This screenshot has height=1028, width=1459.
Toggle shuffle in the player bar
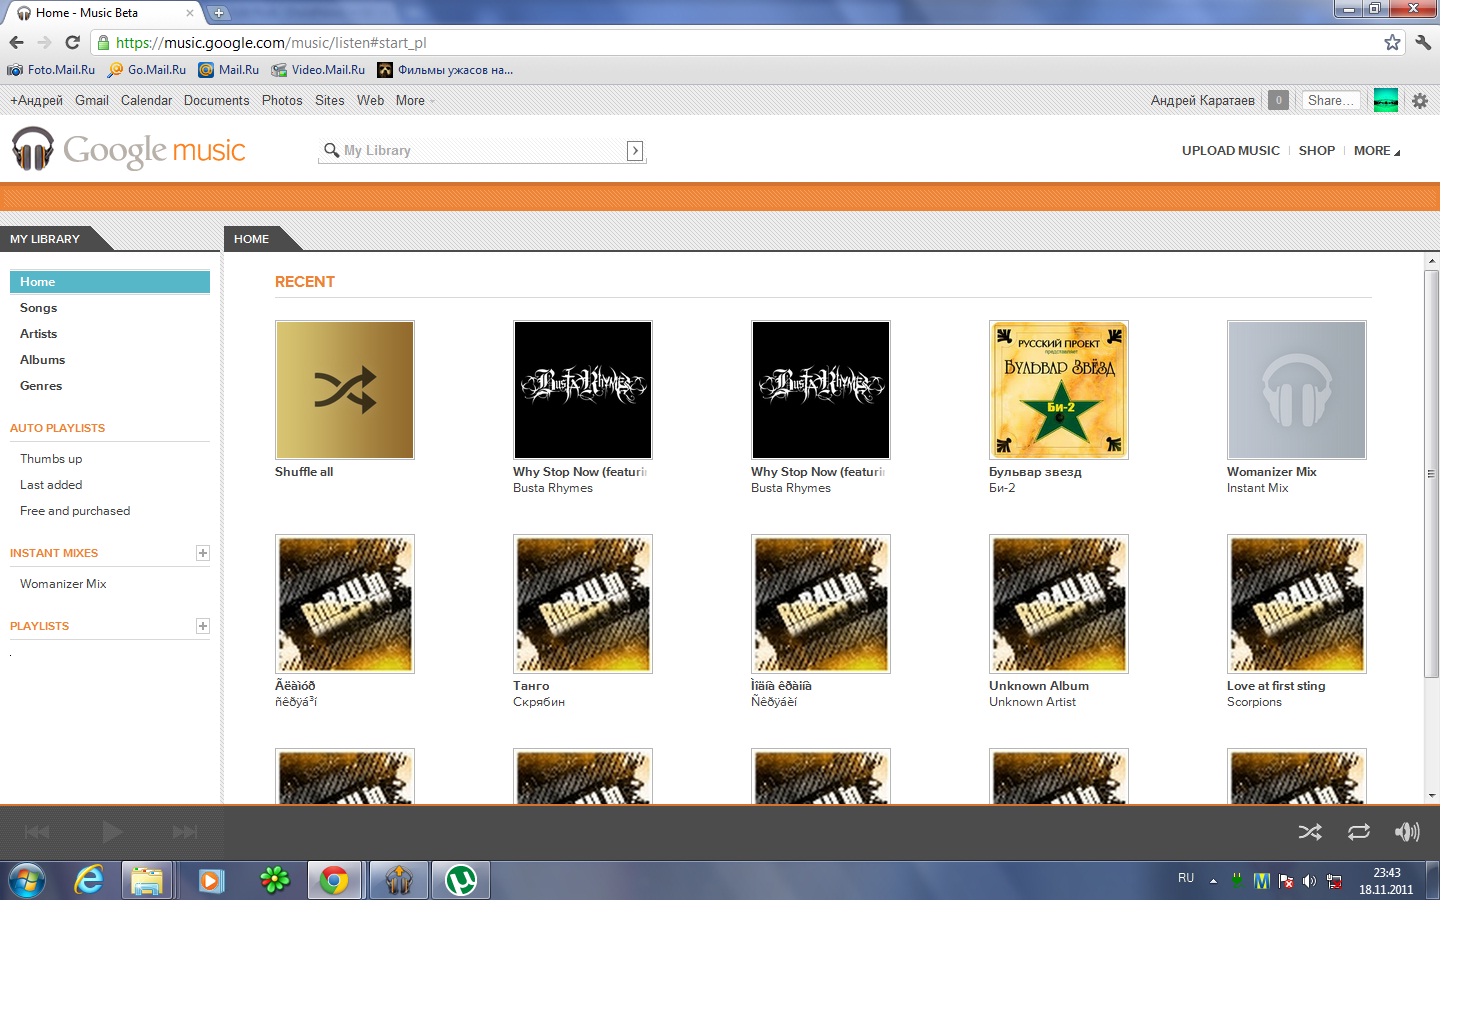click(x=1310, y=832)
